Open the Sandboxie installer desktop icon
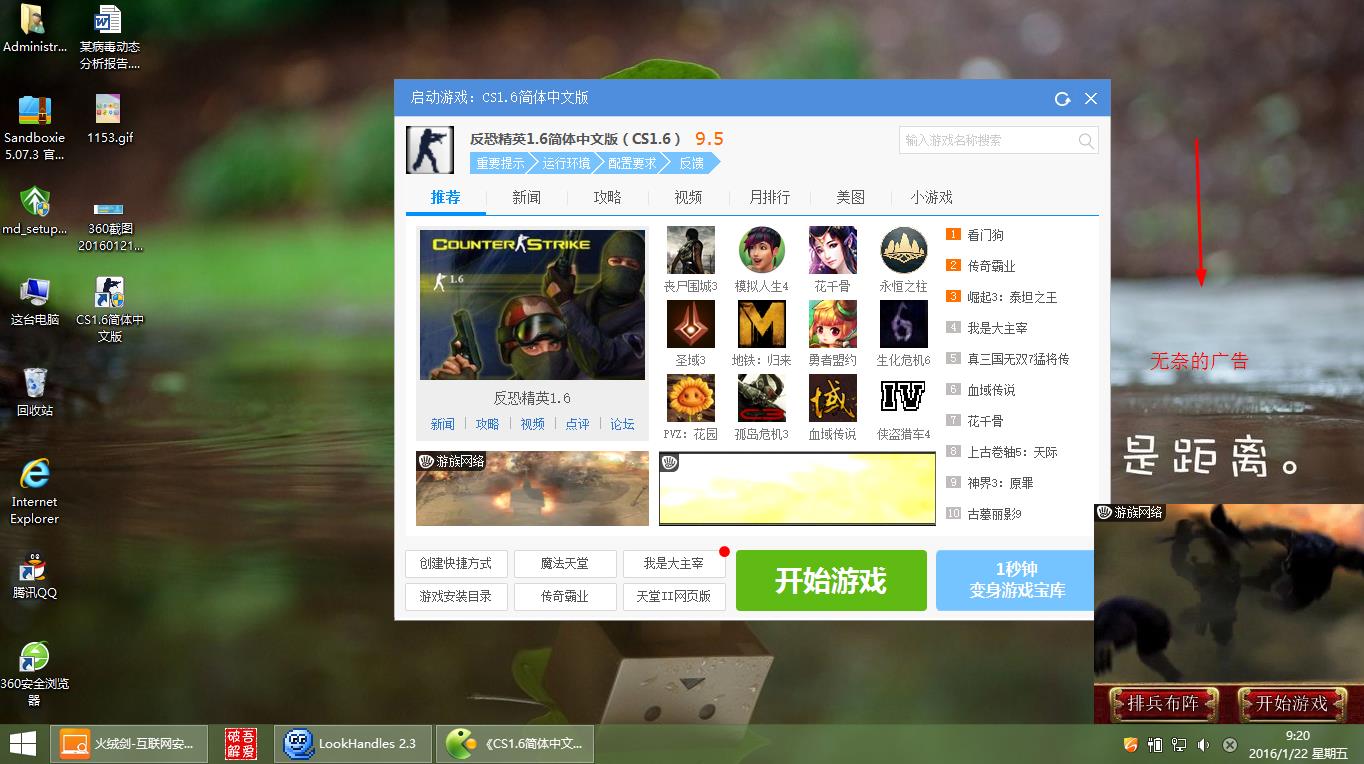This screenshot has width=1364, height=764. [34, 110]
